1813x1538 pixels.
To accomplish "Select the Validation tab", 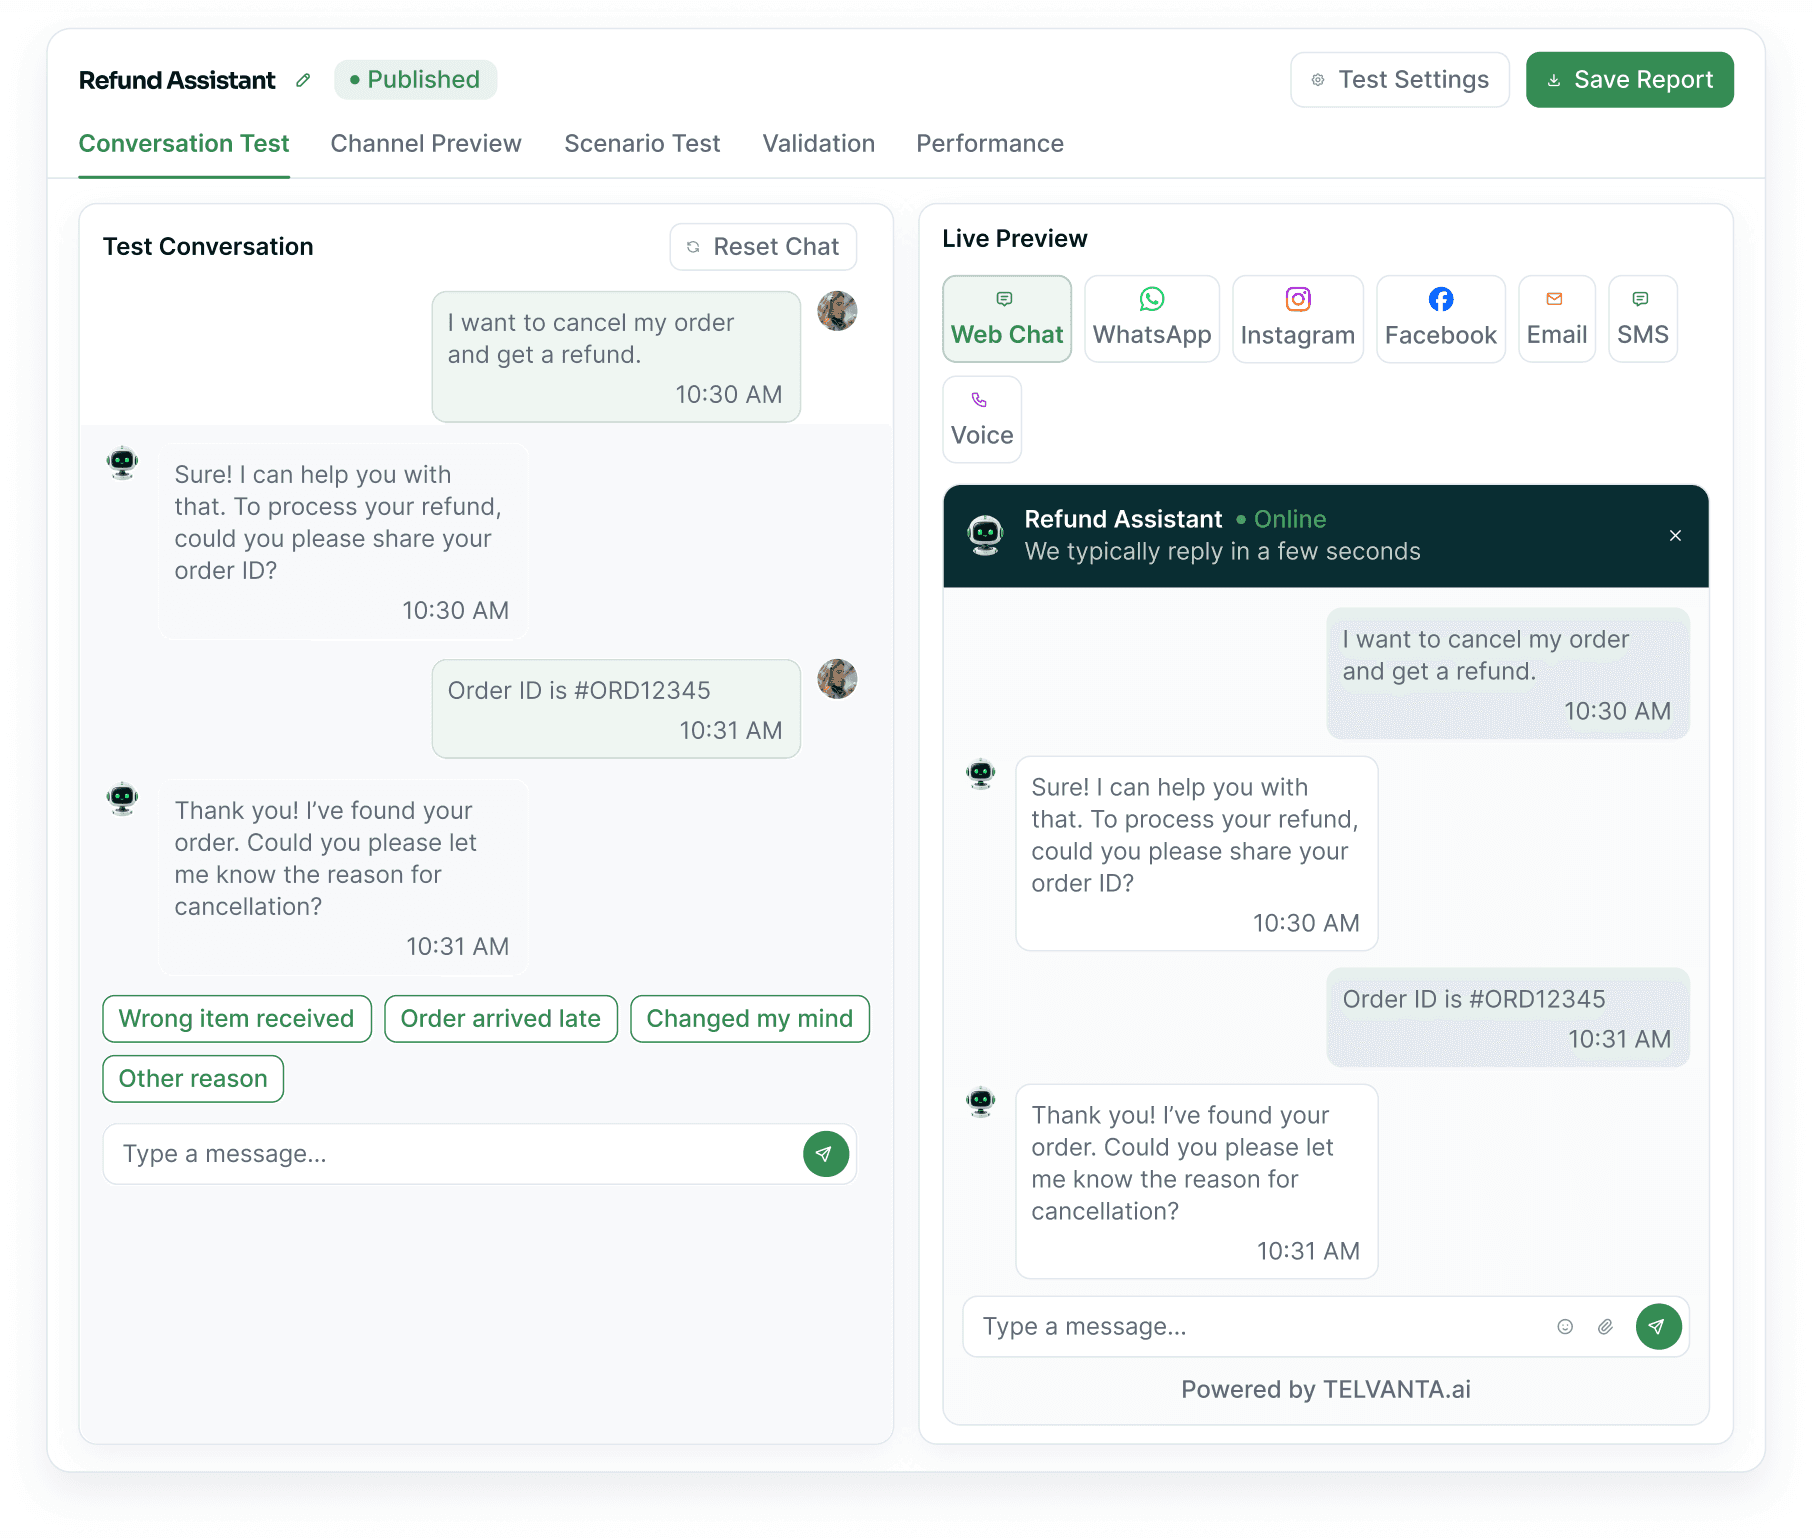I will (x=819, y=144).
